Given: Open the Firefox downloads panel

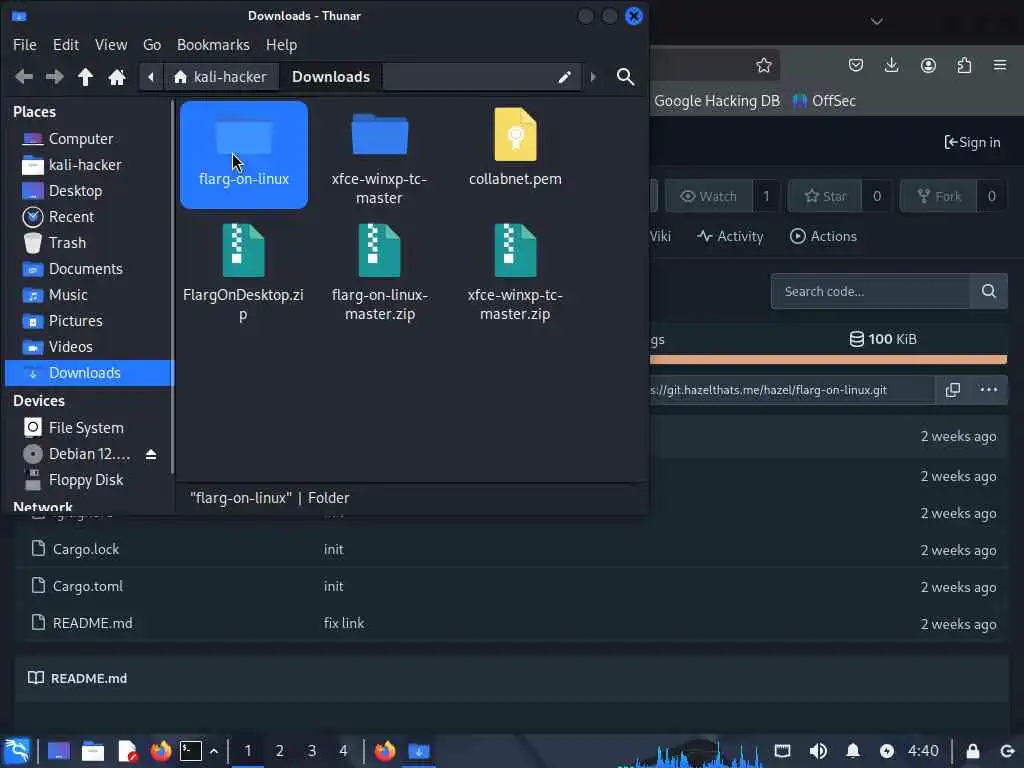Looking at the screenshot, I should (891, 65).
